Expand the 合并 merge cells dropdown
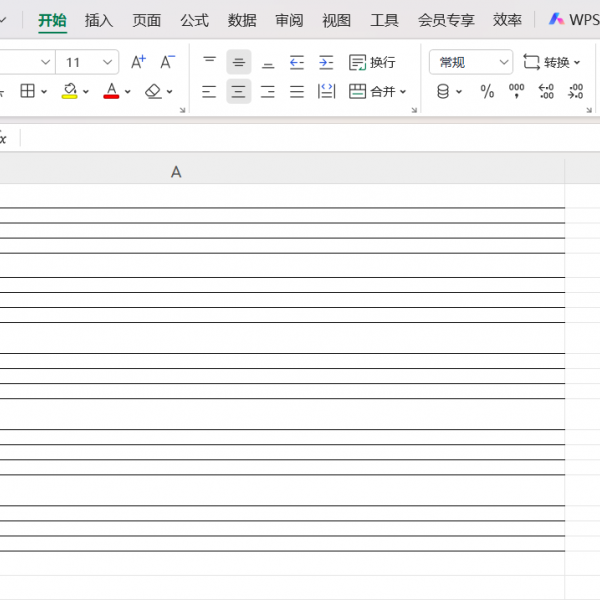 point(403,92)
